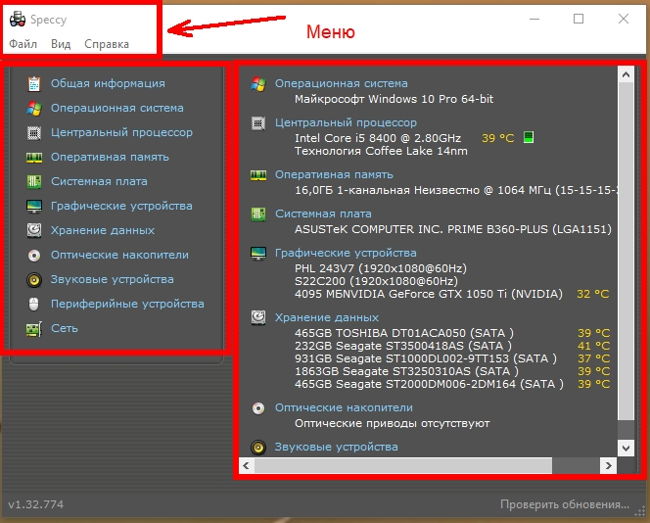This screenshot has height=523, width=650.
Task: Open the Файл menu
Action: click(23, 44)
